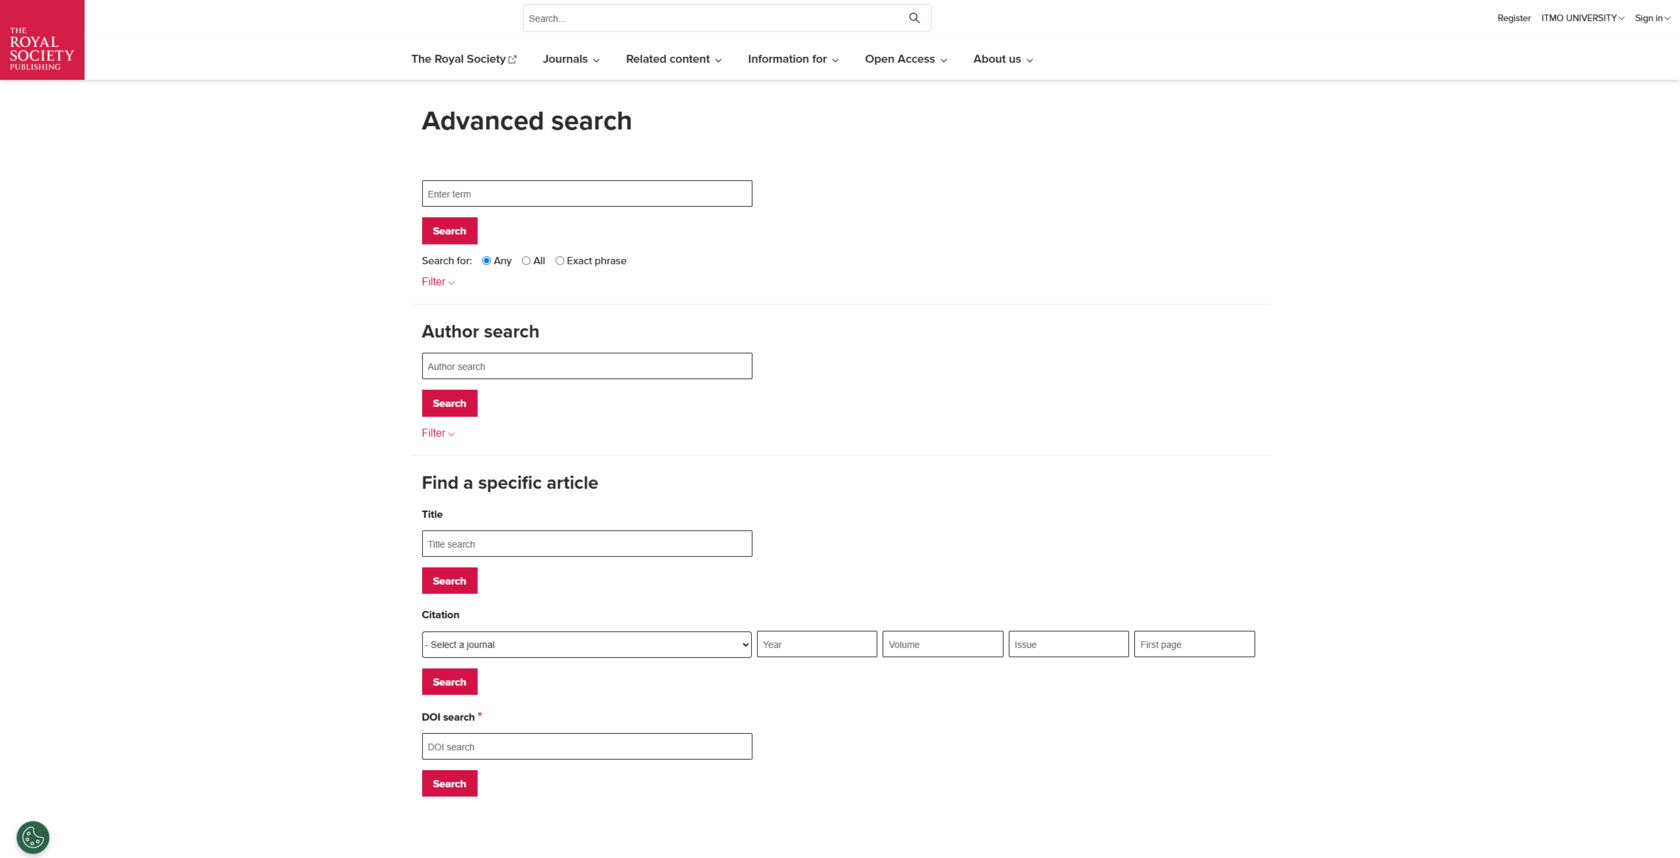Click Search button under Author search field
Screen dimensions: 1680x858
450,403
